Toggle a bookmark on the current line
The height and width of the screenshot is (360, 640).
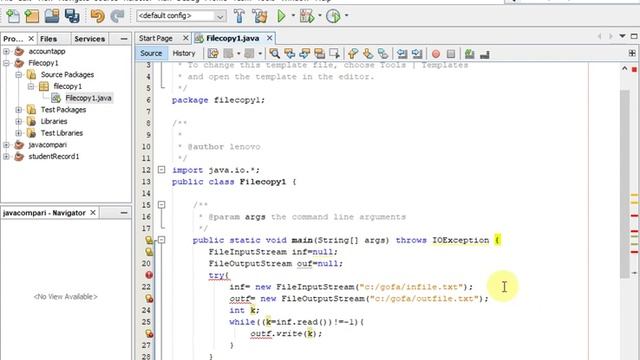pyautogui.click(x=383, y=53)
